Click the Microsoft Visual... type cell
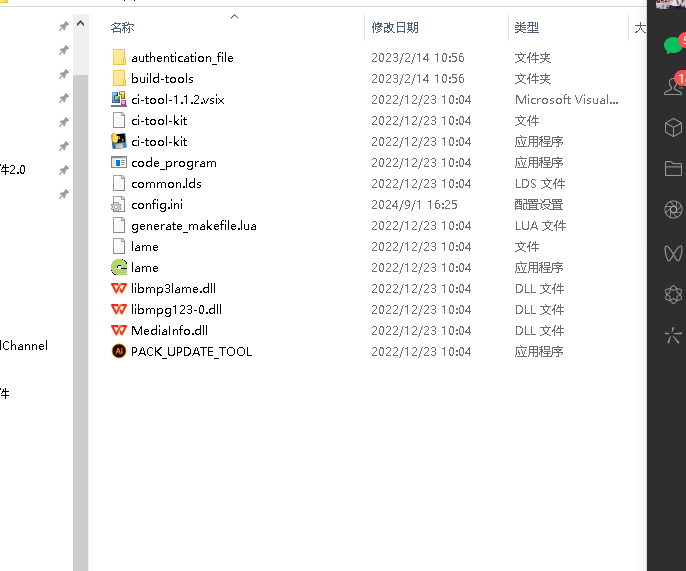686x571 pixels. (x=566, y=99)
